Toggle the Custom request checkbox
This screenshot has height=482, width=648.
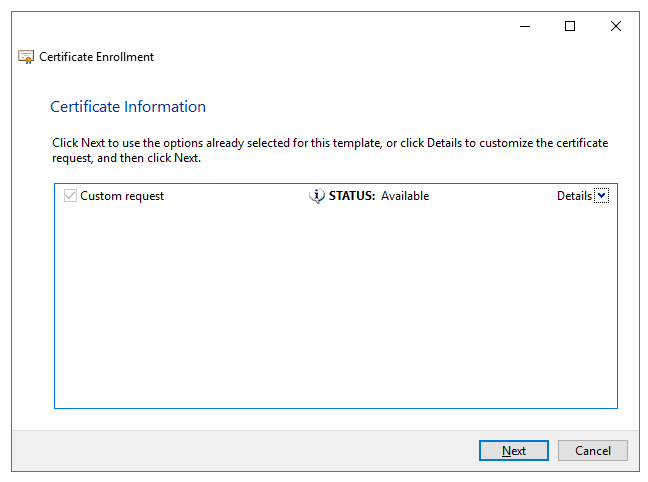[70, 196]
